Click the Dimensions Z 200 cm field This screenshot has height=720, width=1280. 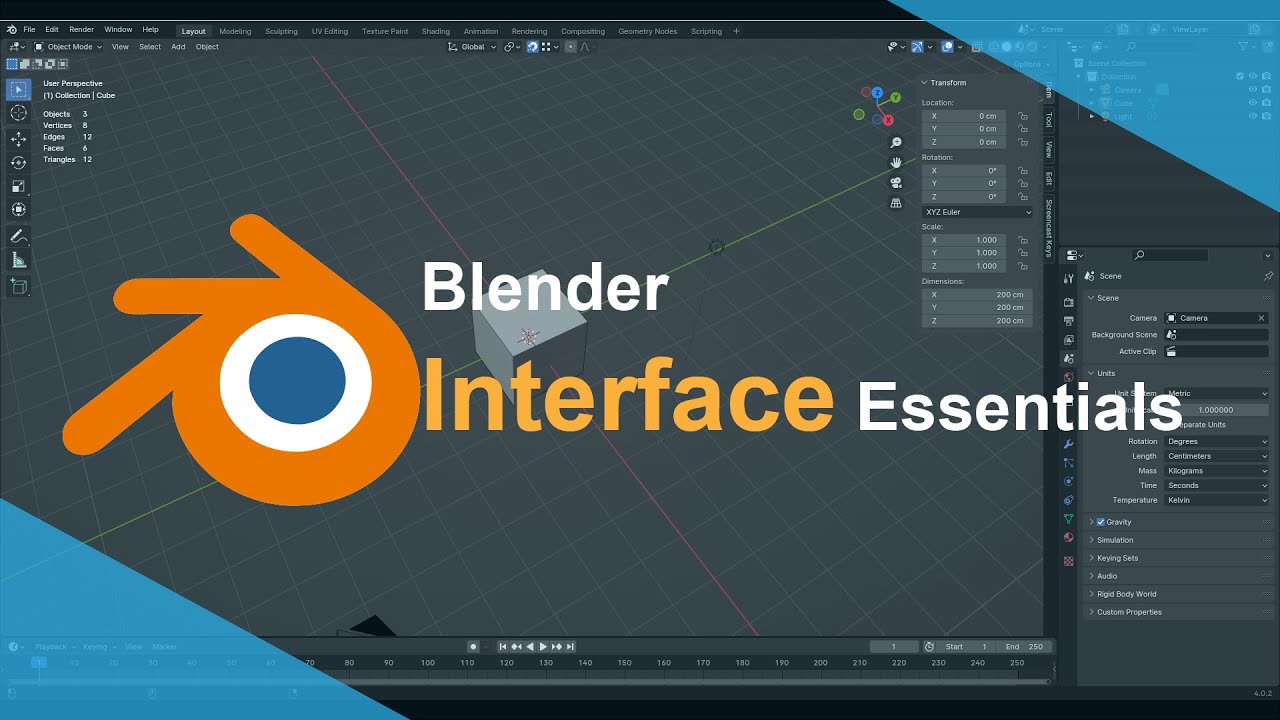(x=976, y=320)
